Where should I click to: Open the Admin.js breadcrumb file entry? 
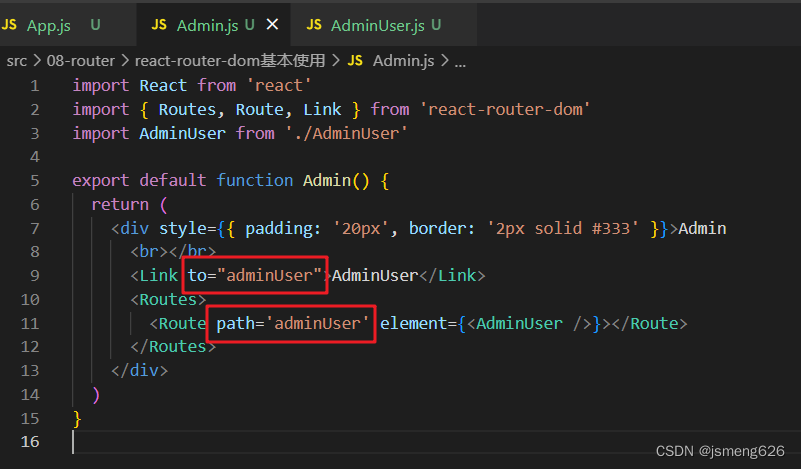[x=404, y=61]
